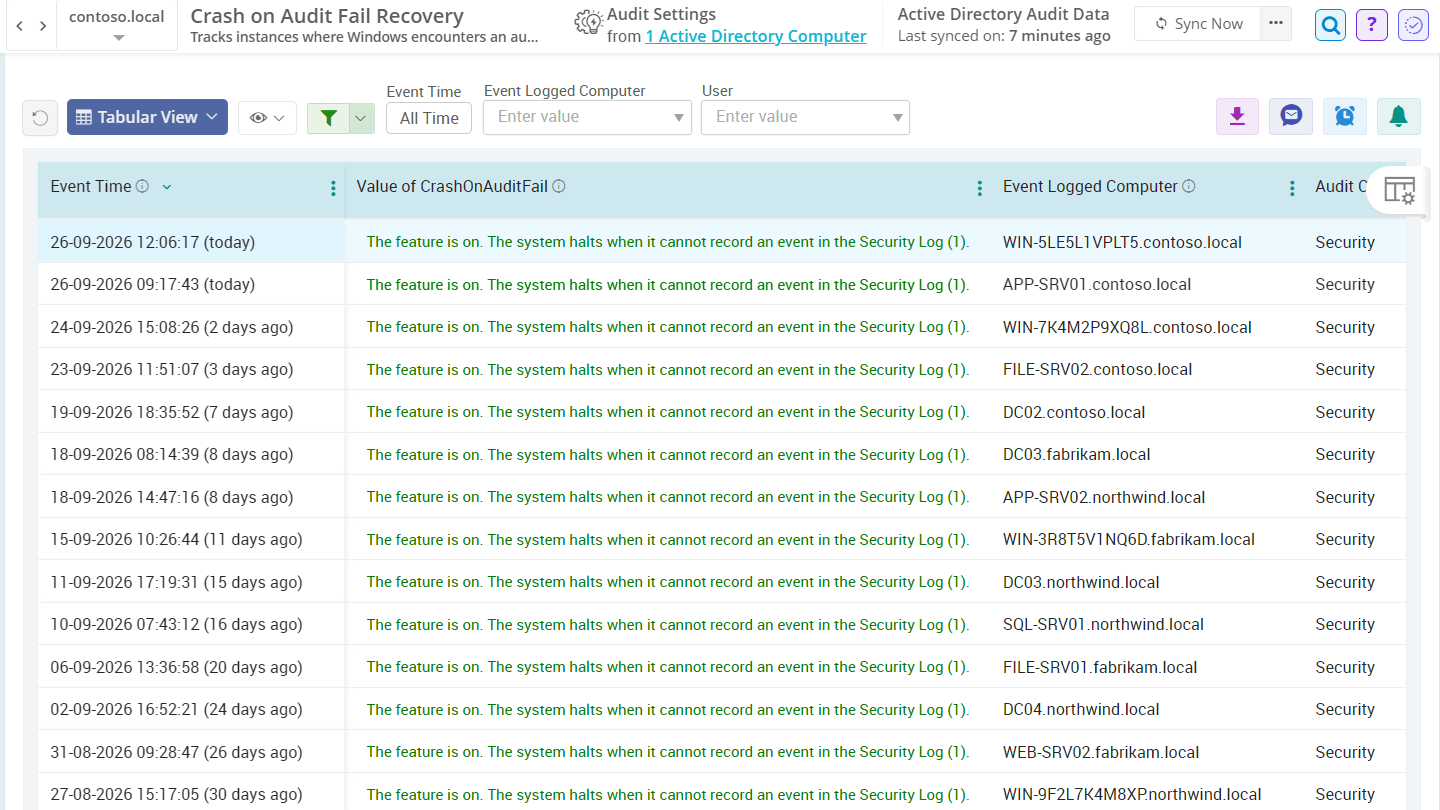Click the purple export download icon
The width and height of the screenshot is (1440, 810).
(1237, 117)
